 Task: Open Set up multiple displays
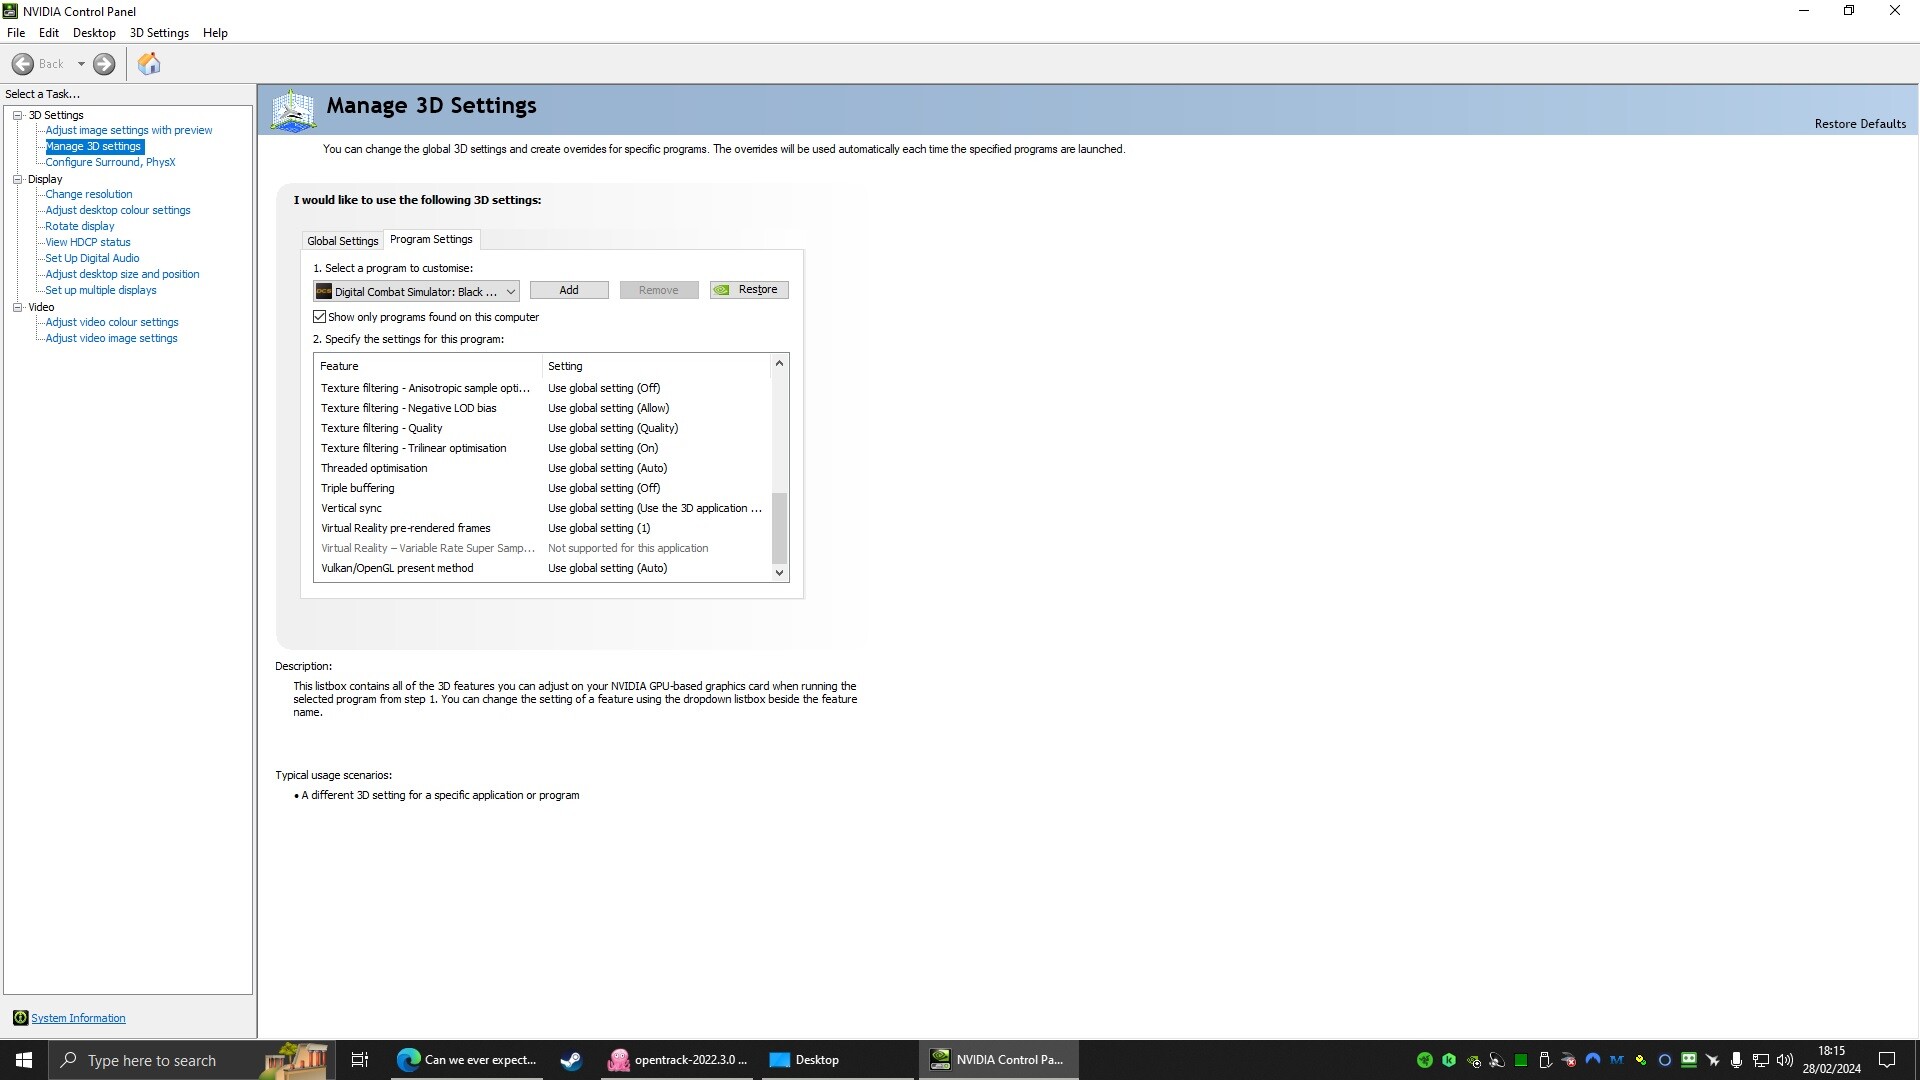click(101, 290)
